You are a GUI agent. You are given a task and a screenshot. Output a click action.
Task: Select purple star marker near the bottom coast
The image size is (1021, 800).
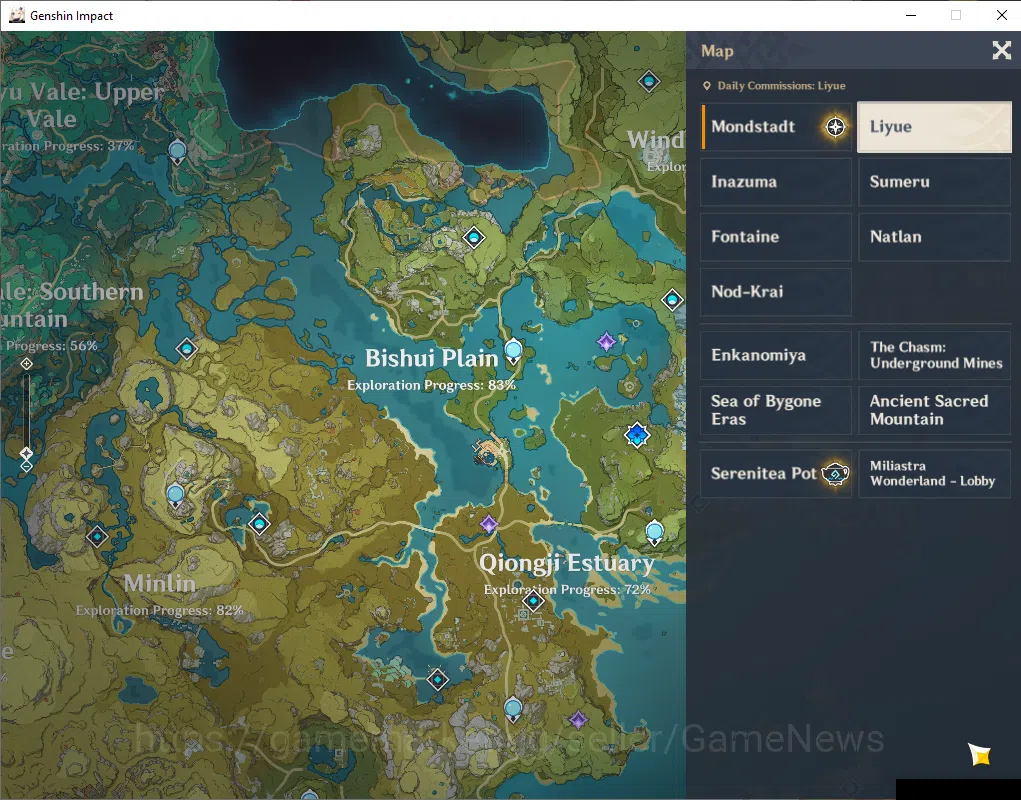coord(578,720)
